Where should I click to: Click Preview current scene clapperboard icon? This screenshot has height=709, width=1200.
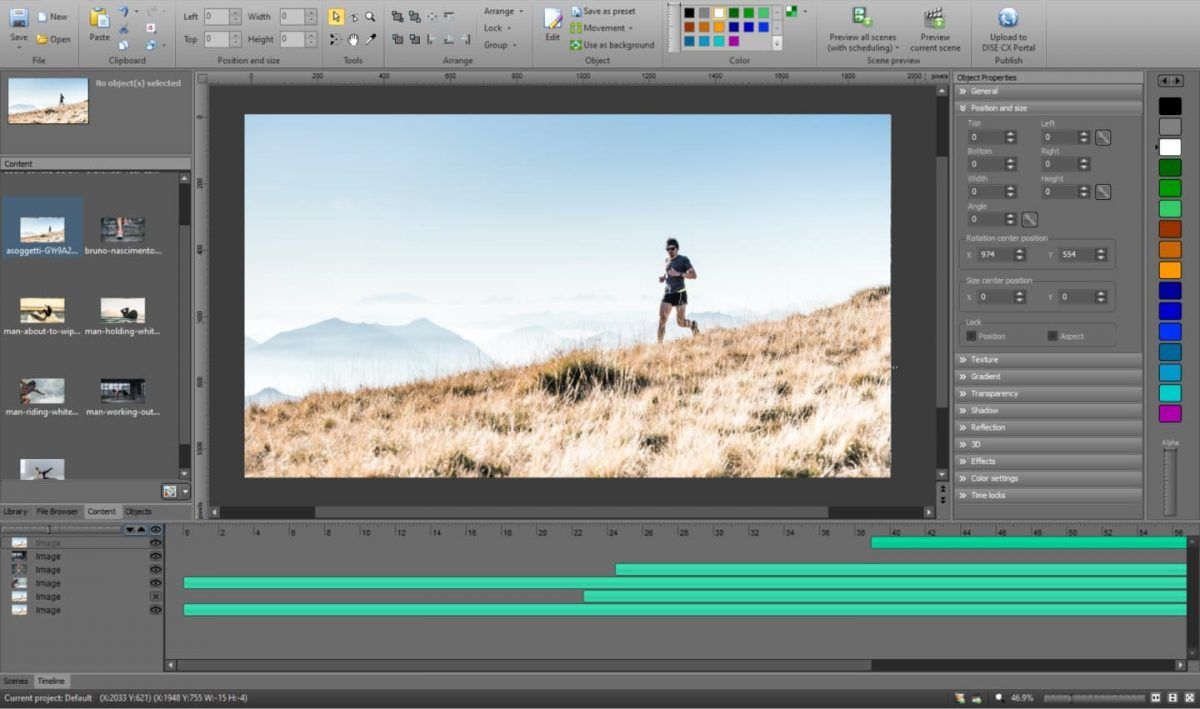click(935, 18)
